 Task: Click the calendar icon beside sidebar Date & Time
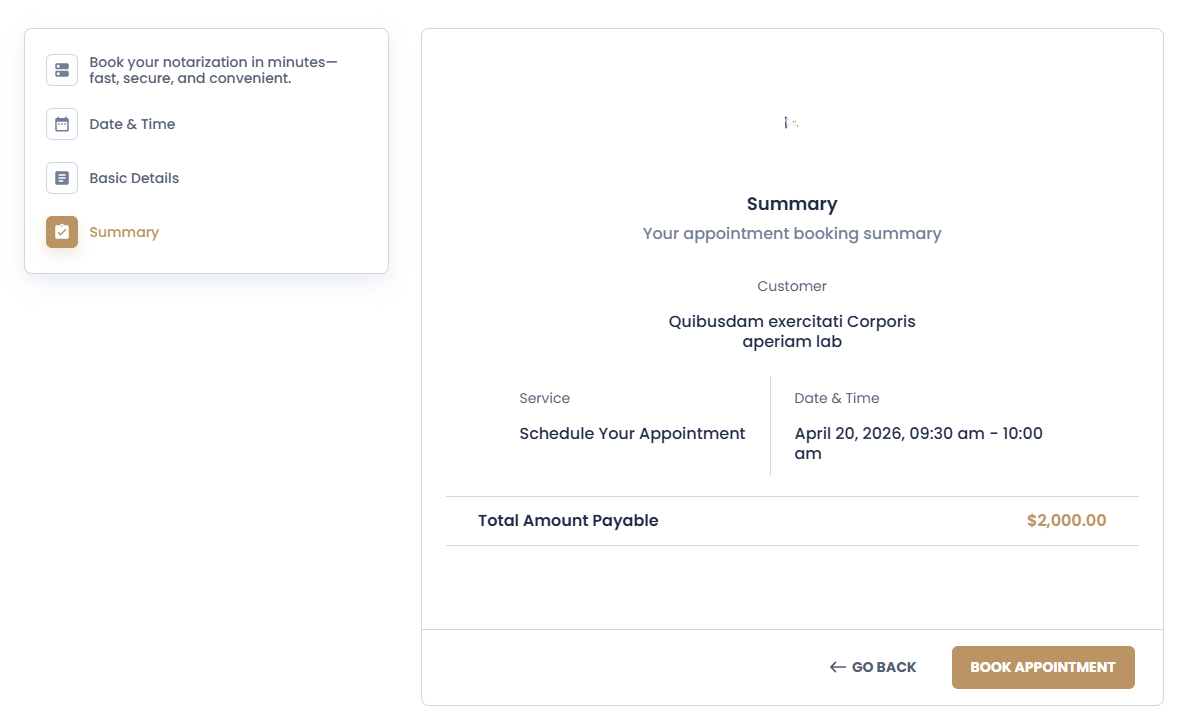62,124
